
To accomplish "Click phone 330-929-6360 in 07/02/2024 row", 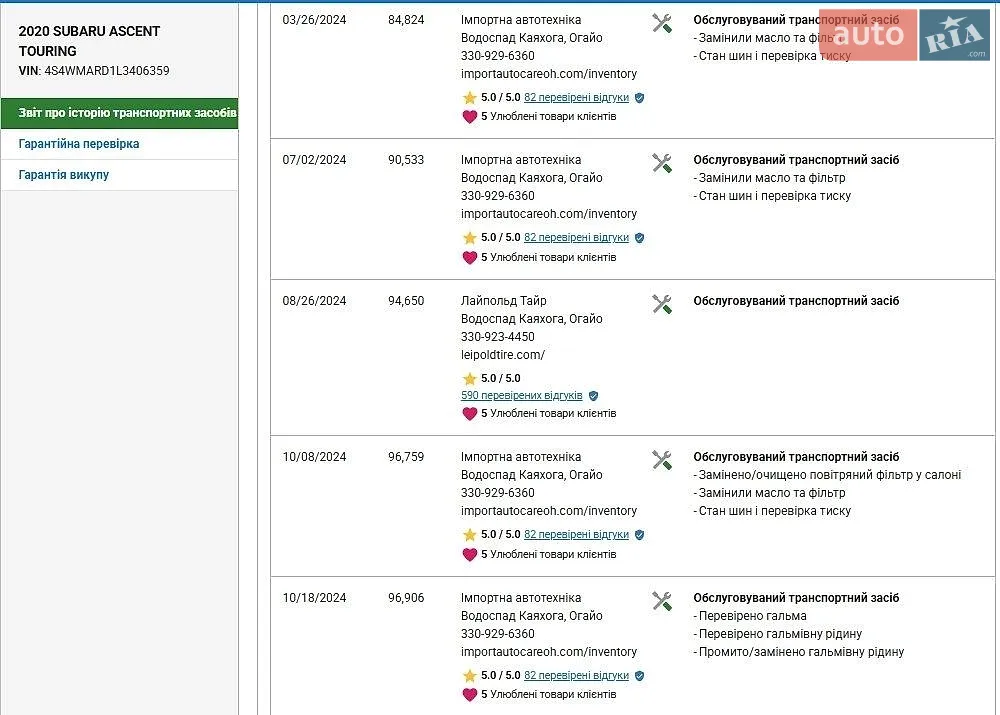I will 498,196.
